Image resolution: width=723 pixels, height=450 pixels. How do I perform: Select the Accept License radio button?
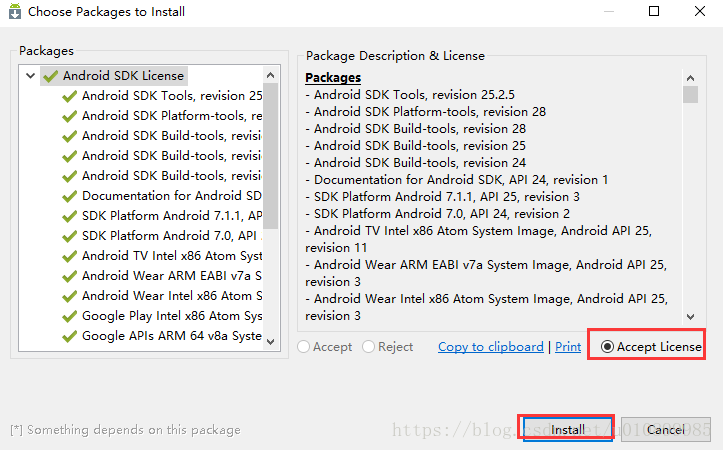click(607, 347)
